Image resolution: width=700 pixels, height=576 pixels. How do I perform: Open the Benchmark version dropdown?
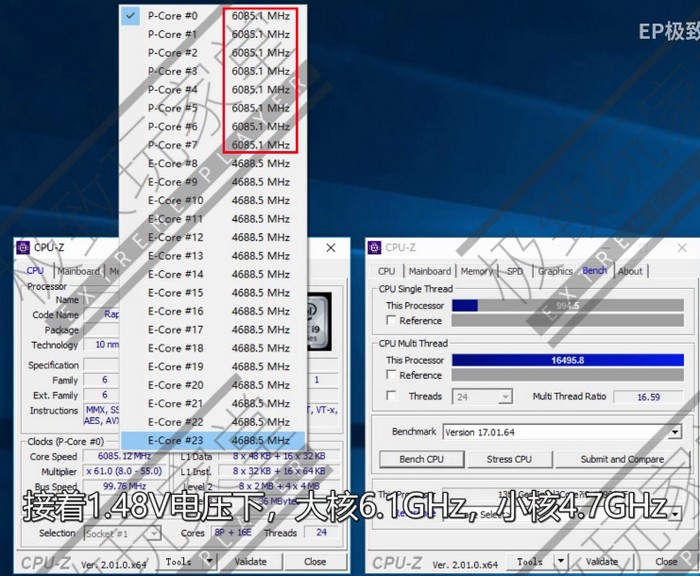pyautogui.click(x=675, y=432)
